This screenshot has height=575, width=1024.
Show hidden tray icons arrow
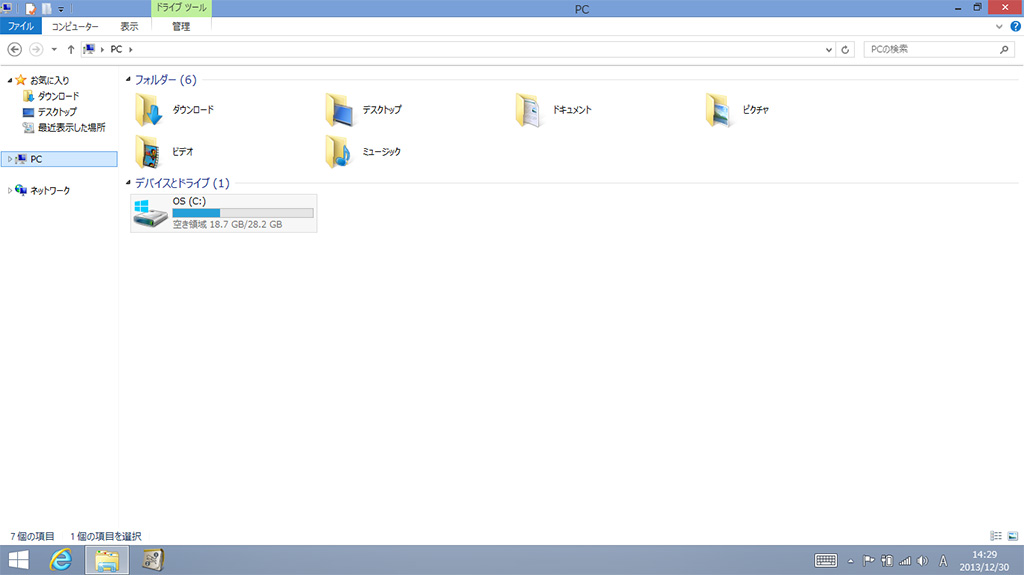pyautogui.click(x=850, y=561)
